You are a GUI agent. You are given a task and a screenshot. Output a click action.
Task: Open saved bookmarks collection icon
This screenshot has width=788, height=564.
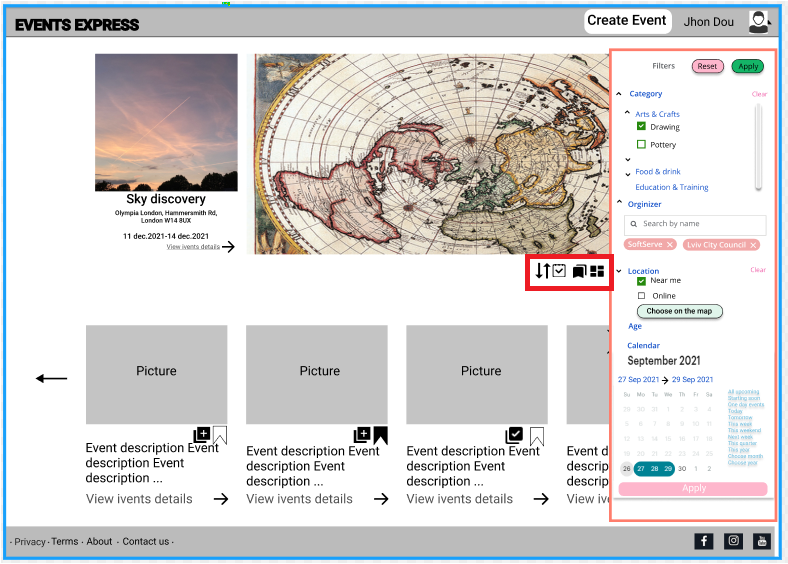click(x=579, y=271)
